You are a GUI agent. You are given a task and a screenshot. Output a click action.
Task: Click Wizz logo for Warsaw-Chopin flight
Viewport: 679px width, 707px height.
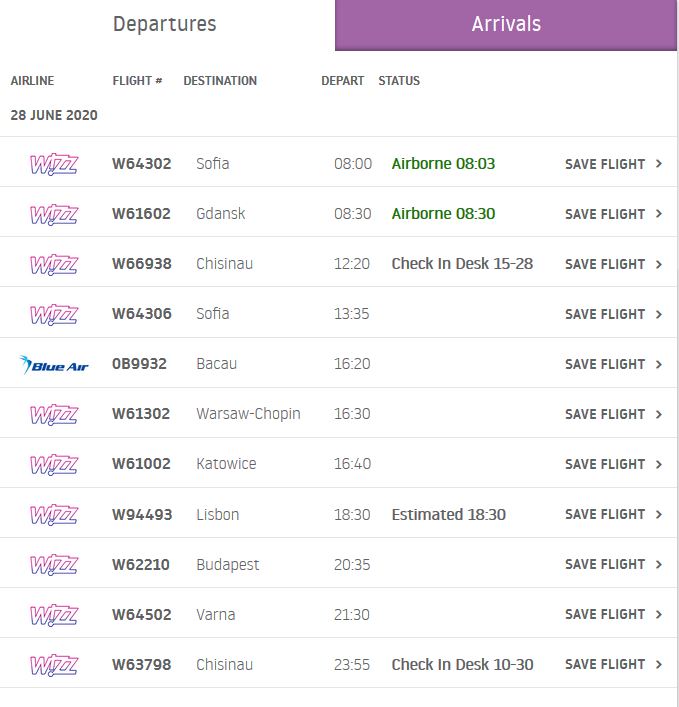click(54, 414)
